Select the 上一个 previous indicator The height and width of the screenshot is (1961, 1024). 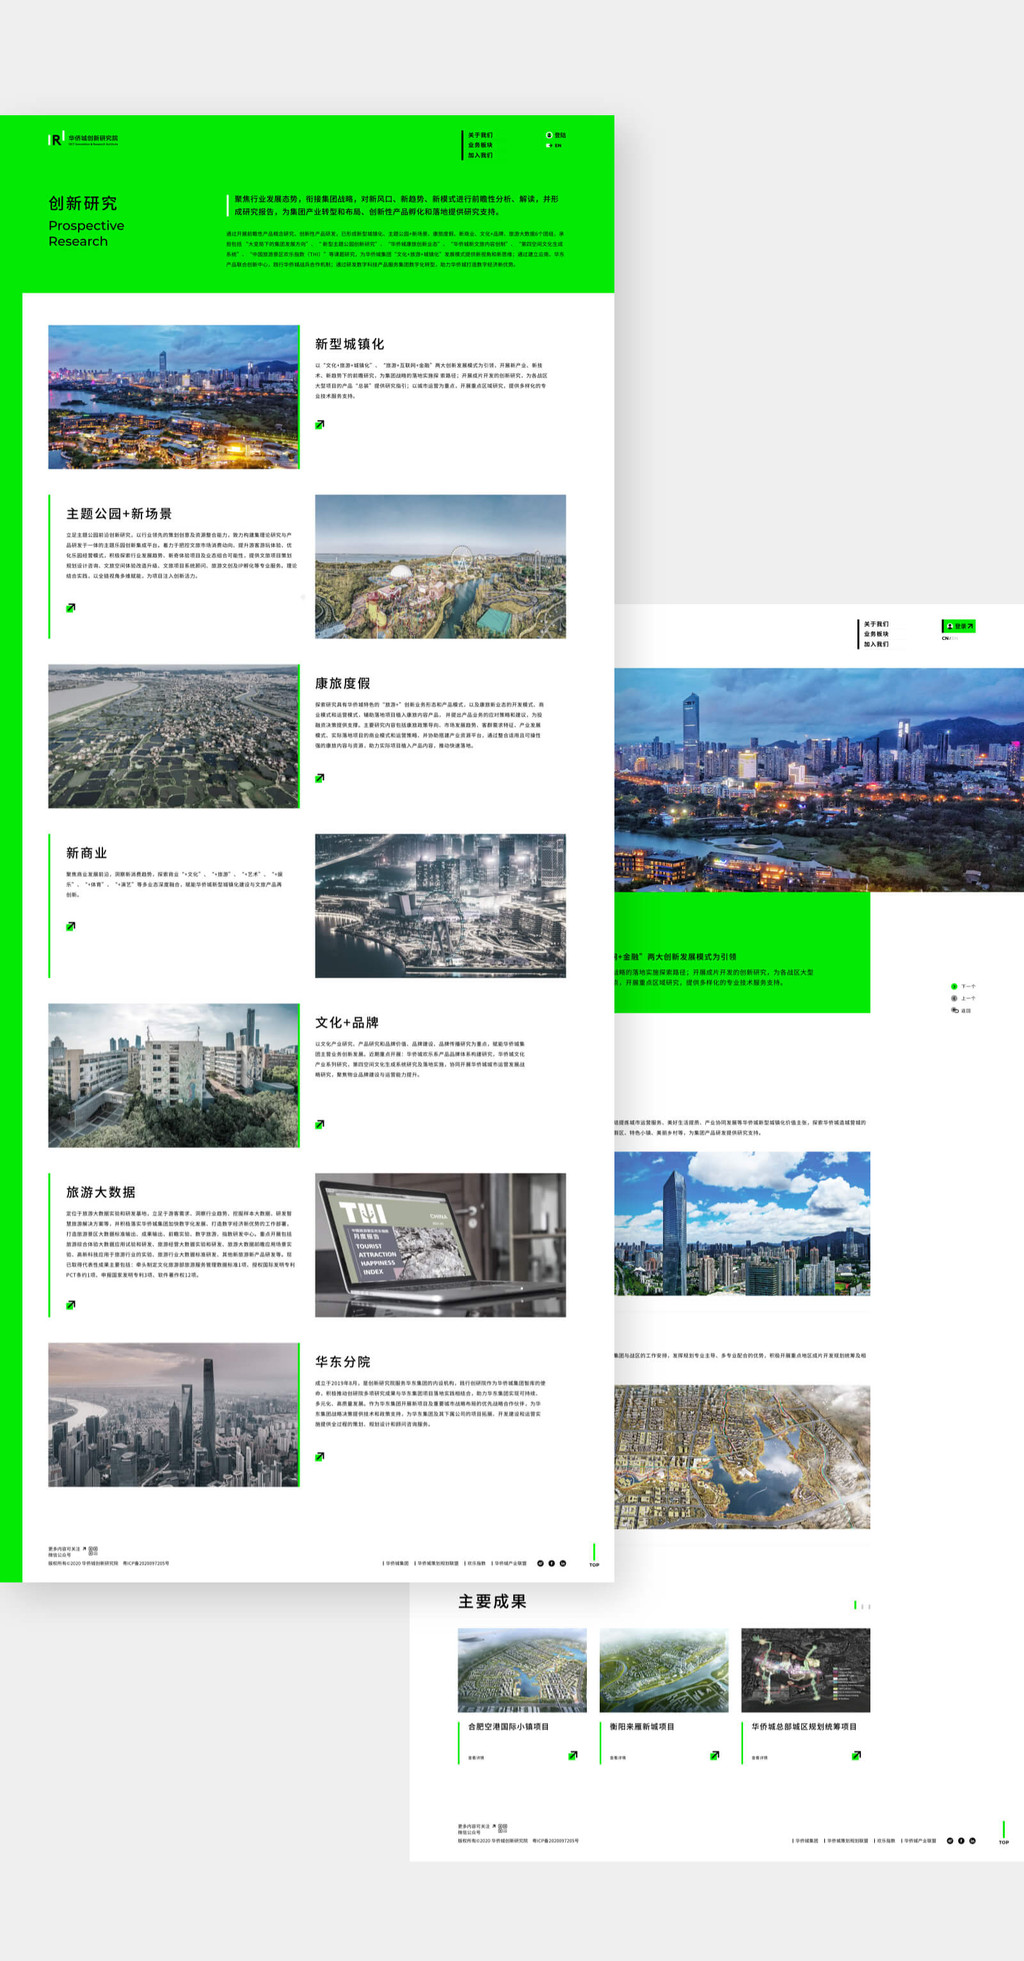pyautogui.click(x=955, y=998)
